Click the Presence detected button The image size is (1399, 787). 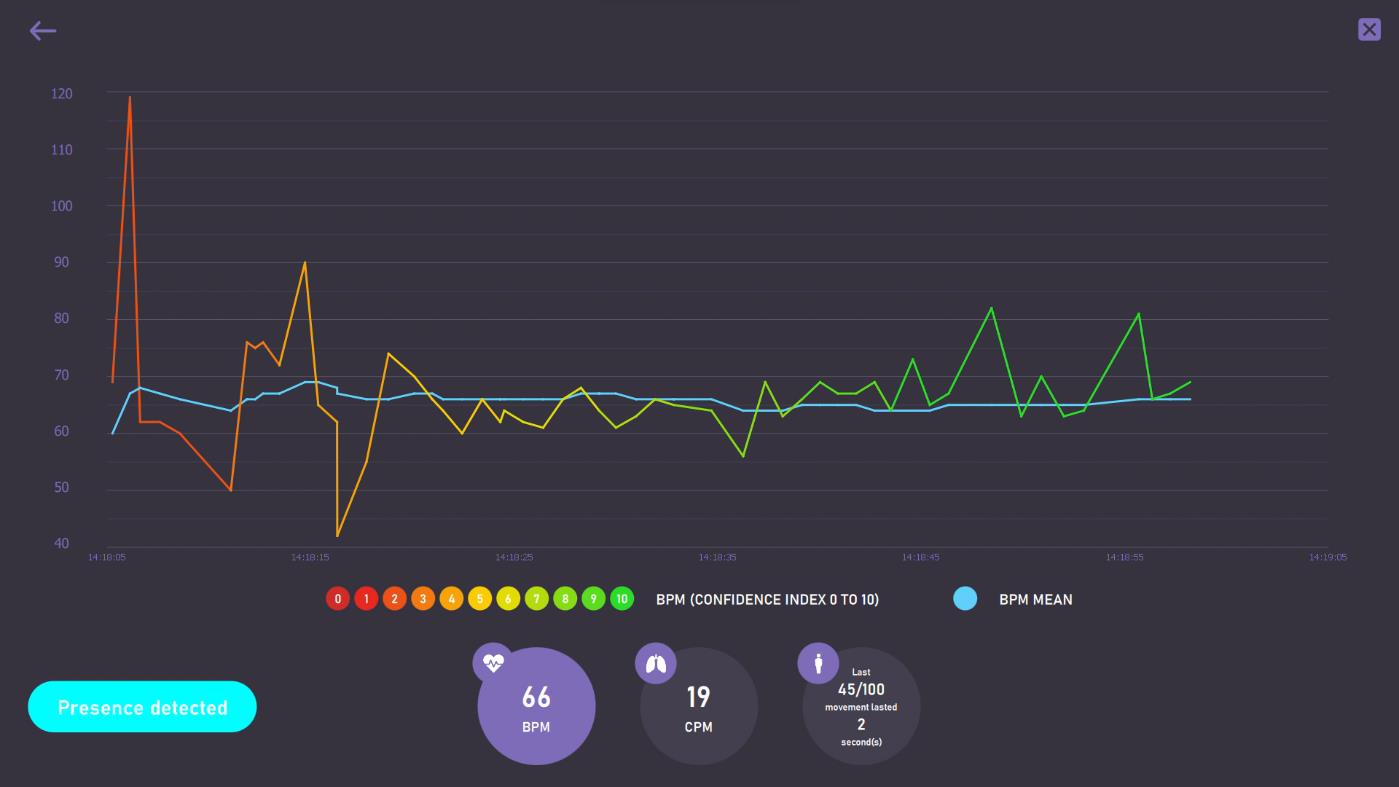142,707
